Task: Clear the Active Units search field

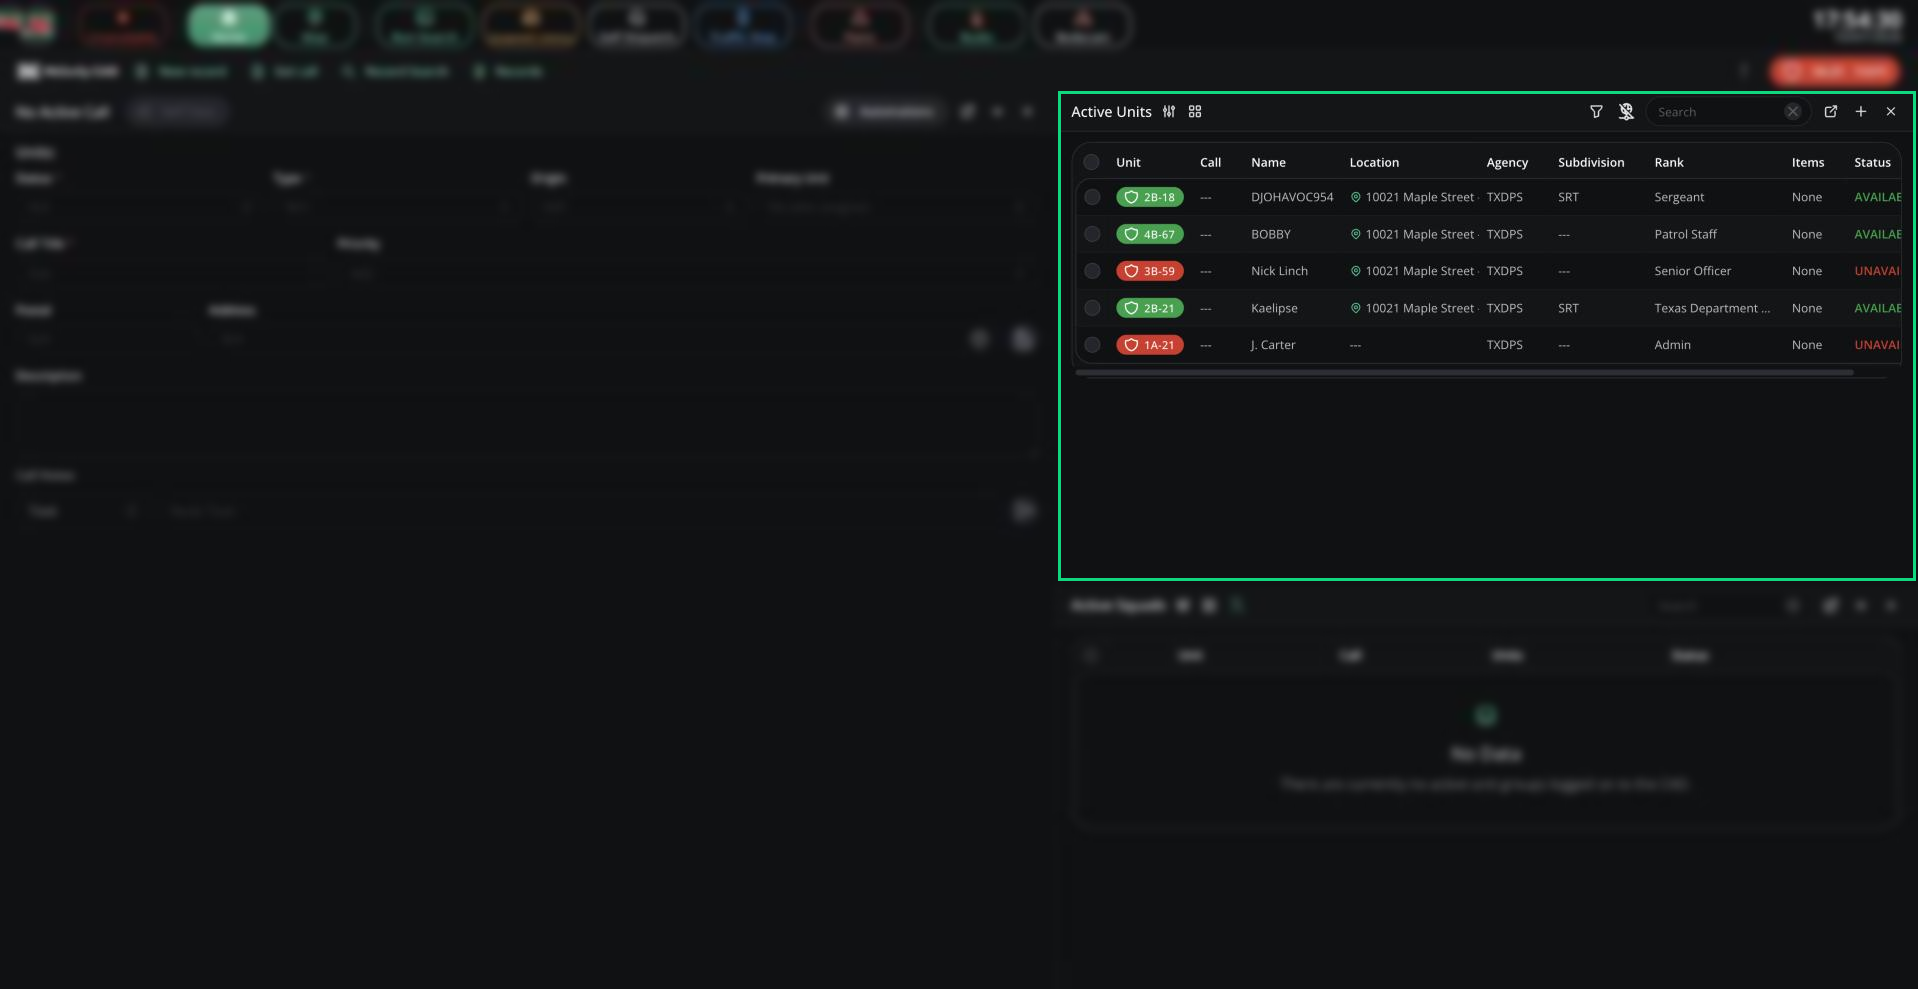Action: (x=1793, y=112)
